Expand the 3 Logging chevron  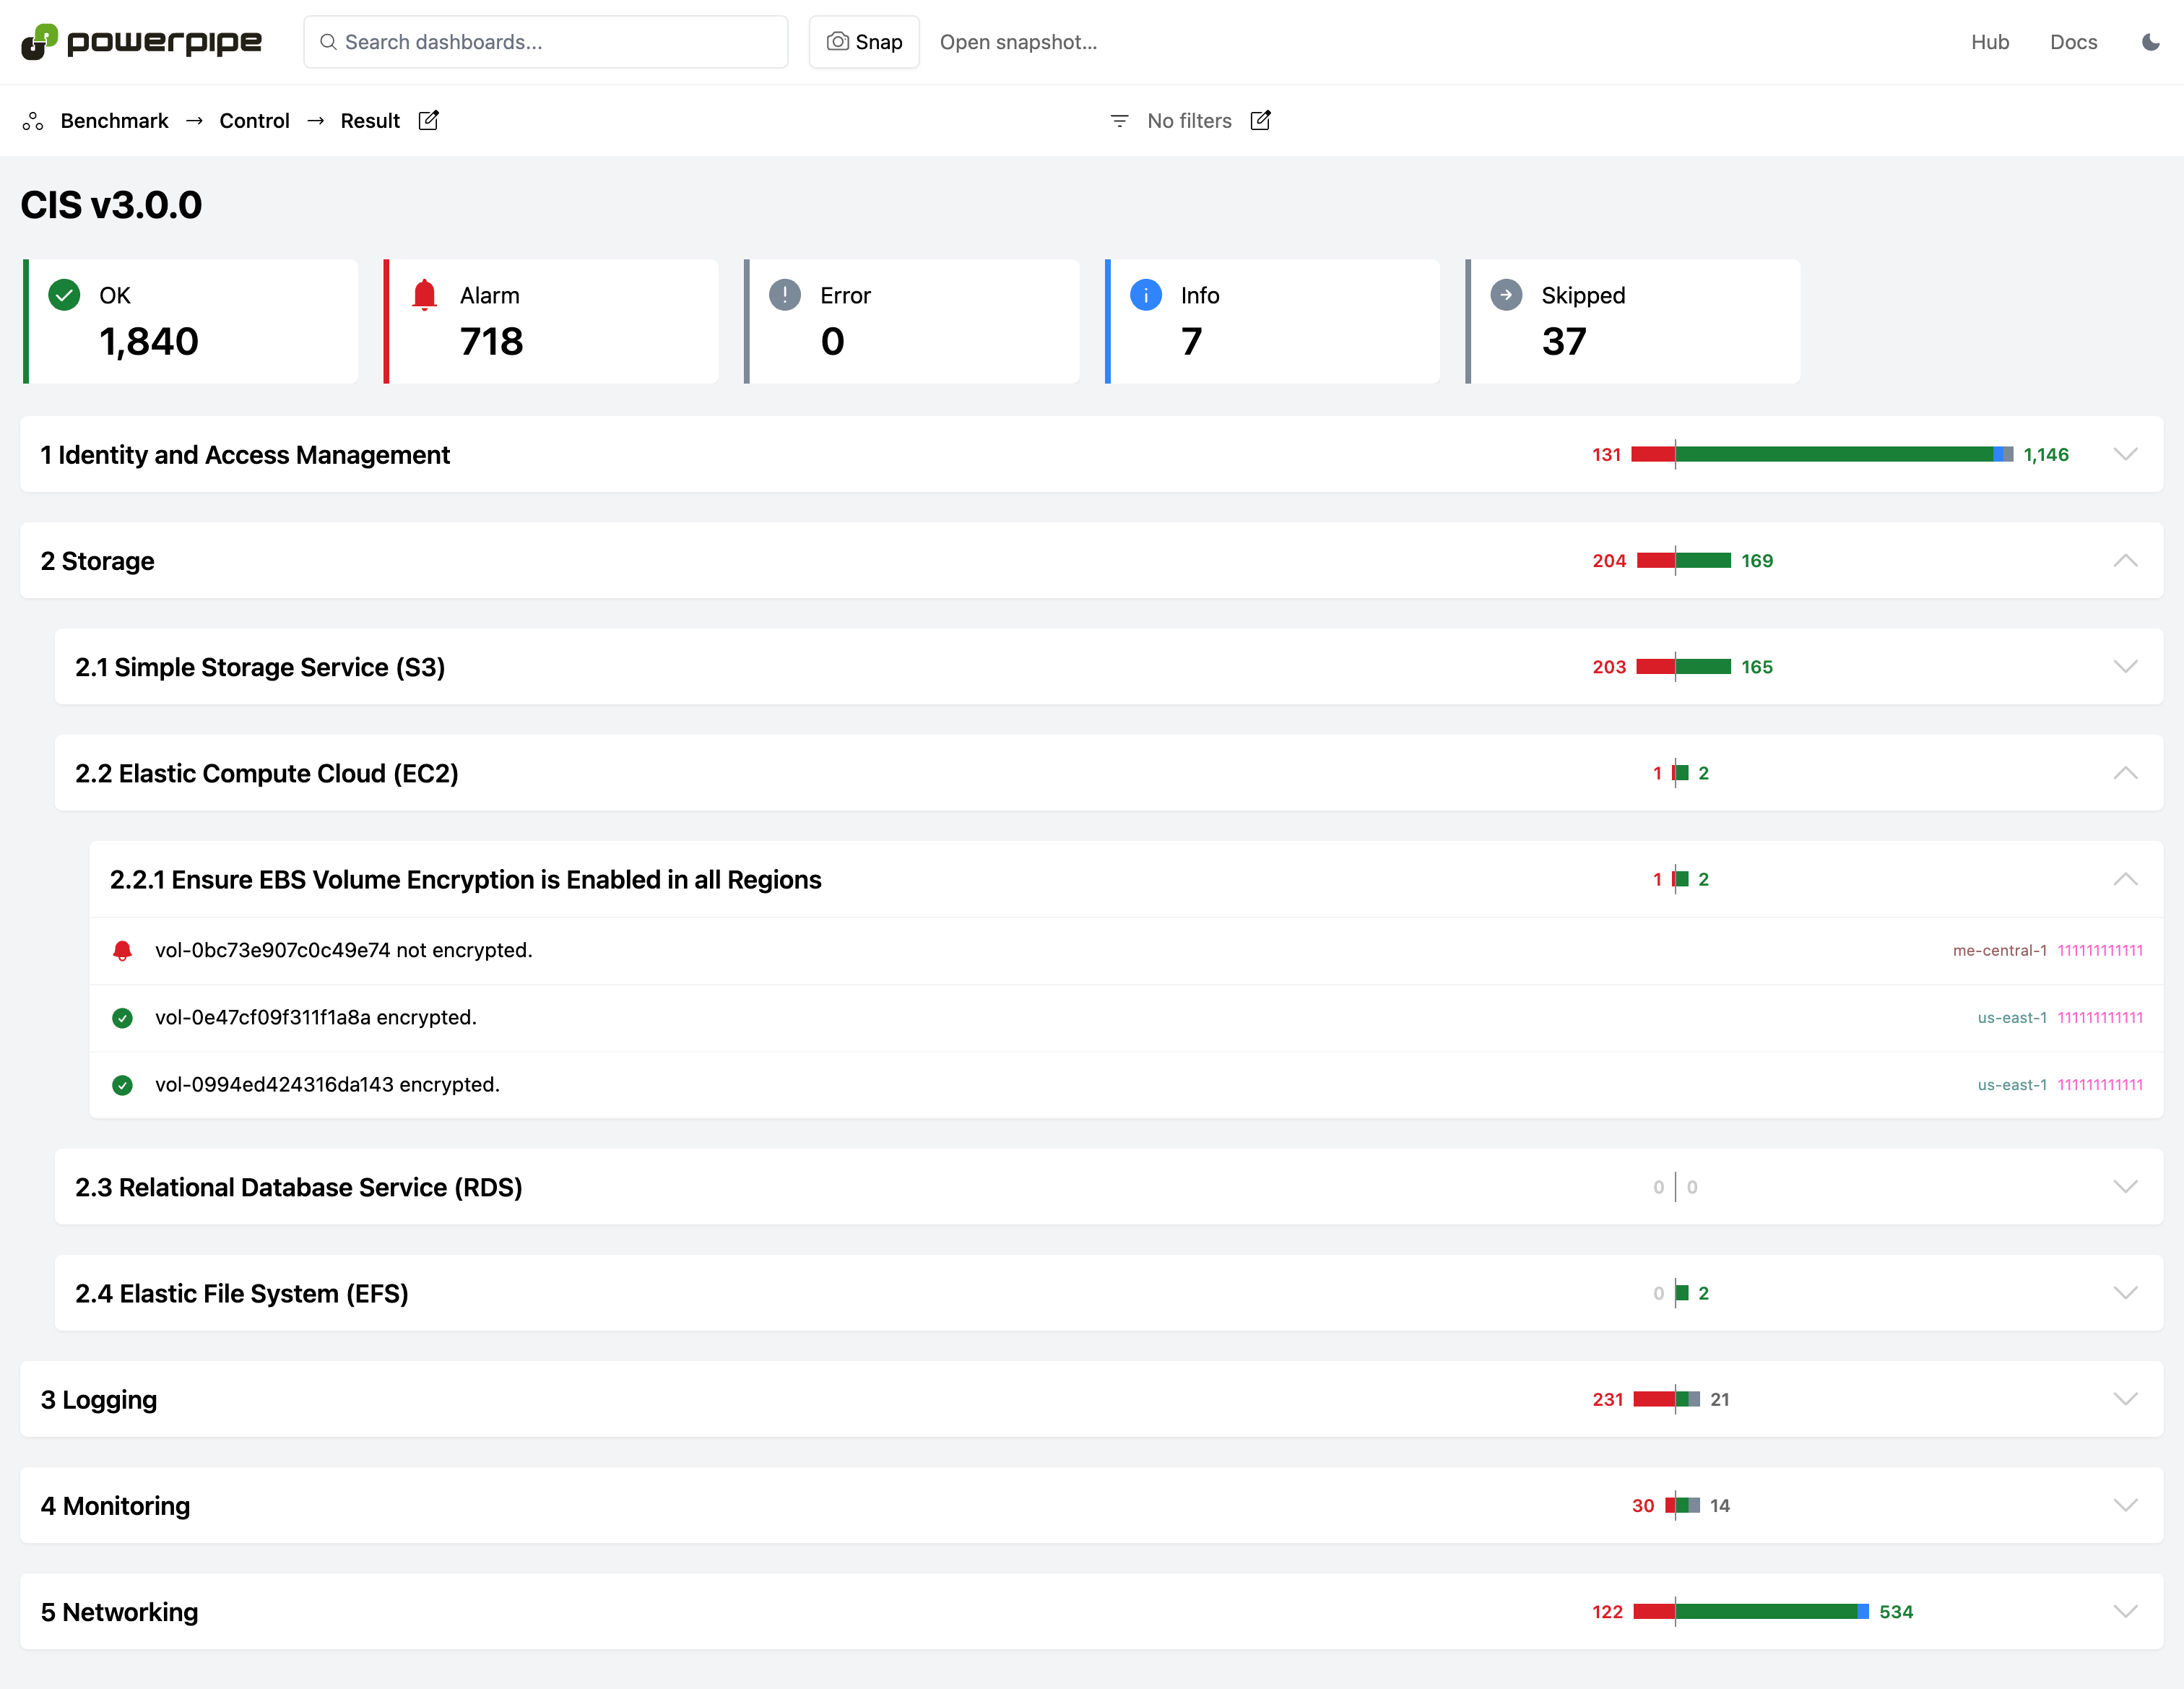coord(2125,1399)
